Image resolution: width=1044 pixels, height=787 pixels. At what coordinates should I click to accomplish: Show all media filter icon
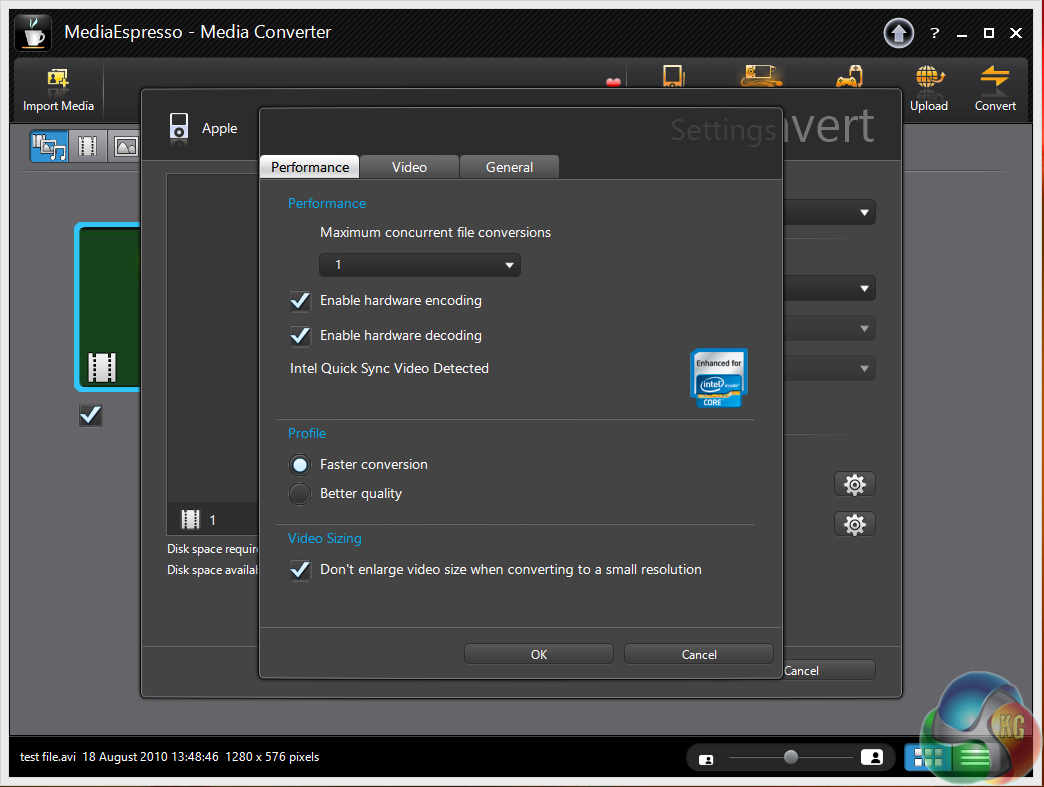[49, 147]
